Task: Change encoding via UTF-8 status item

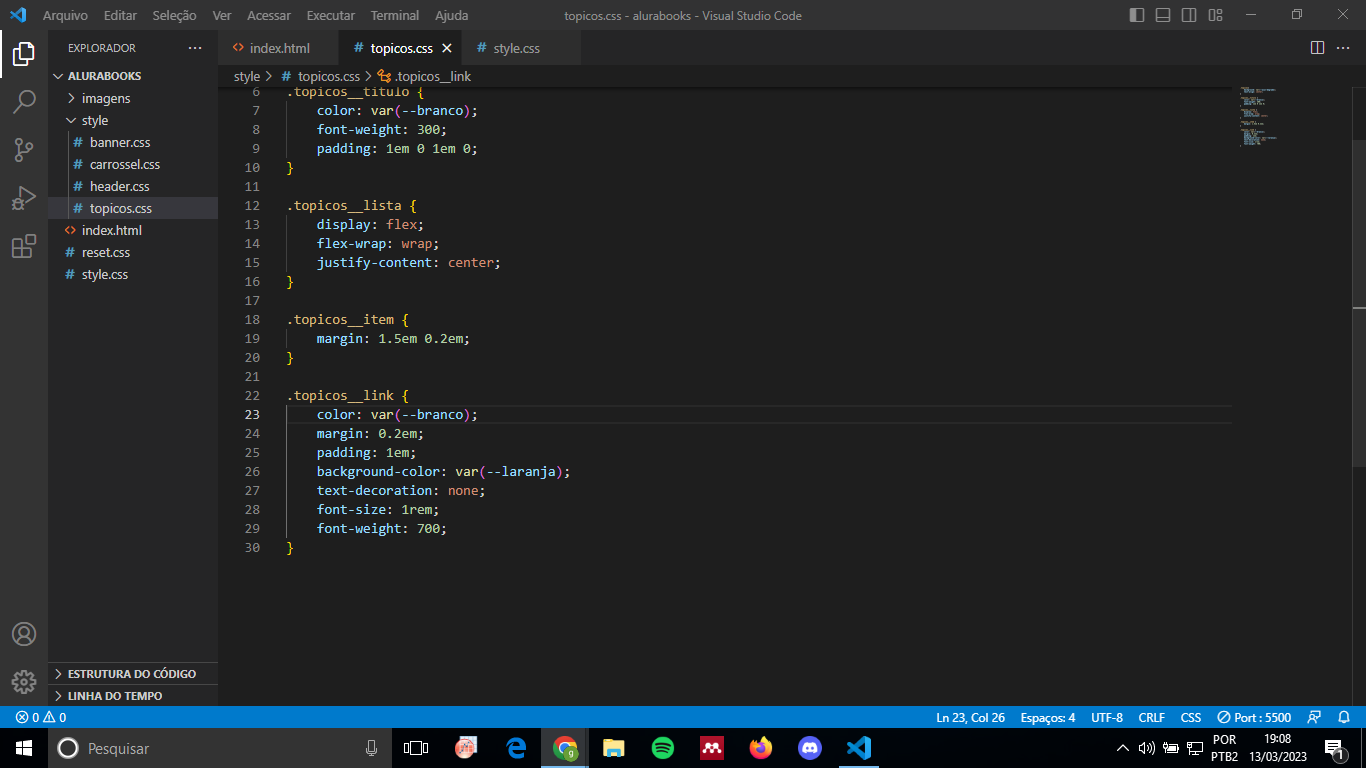Action: 1107,717
